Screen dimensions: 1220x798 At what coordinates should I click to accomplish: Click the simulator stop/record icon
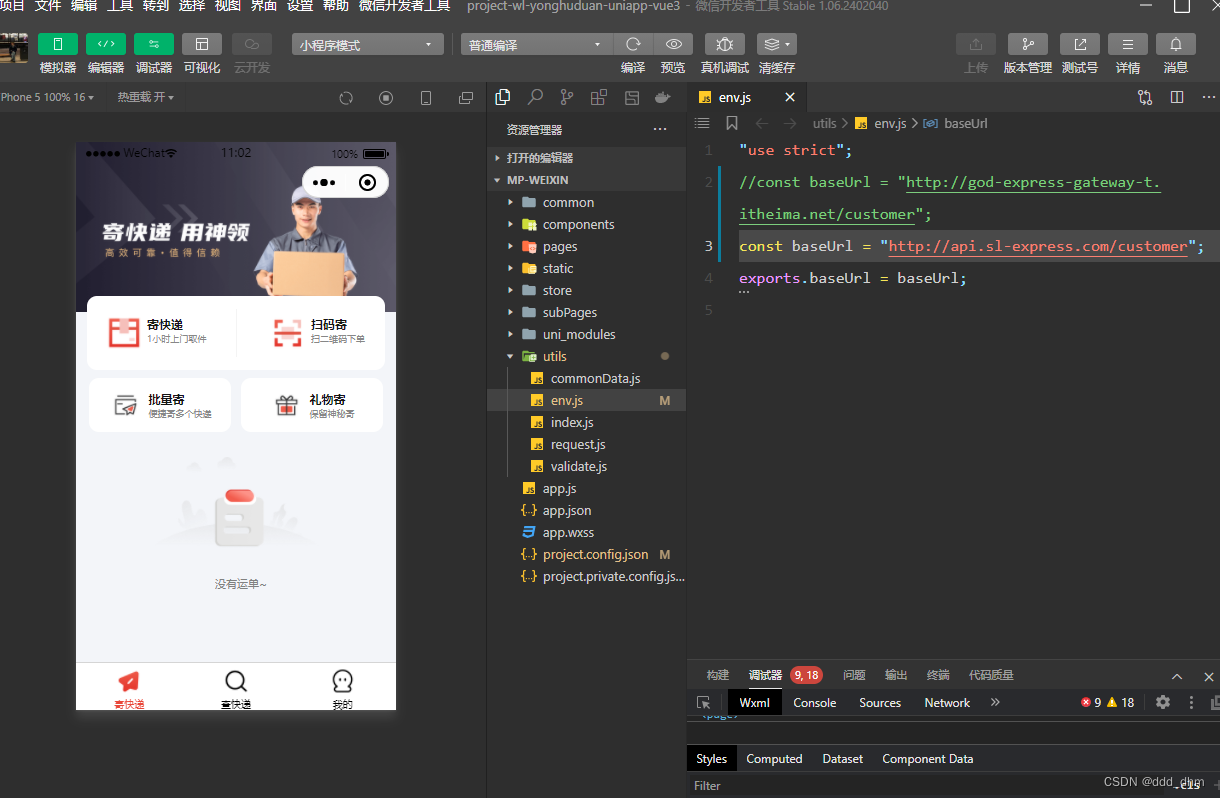click(386, 98)
